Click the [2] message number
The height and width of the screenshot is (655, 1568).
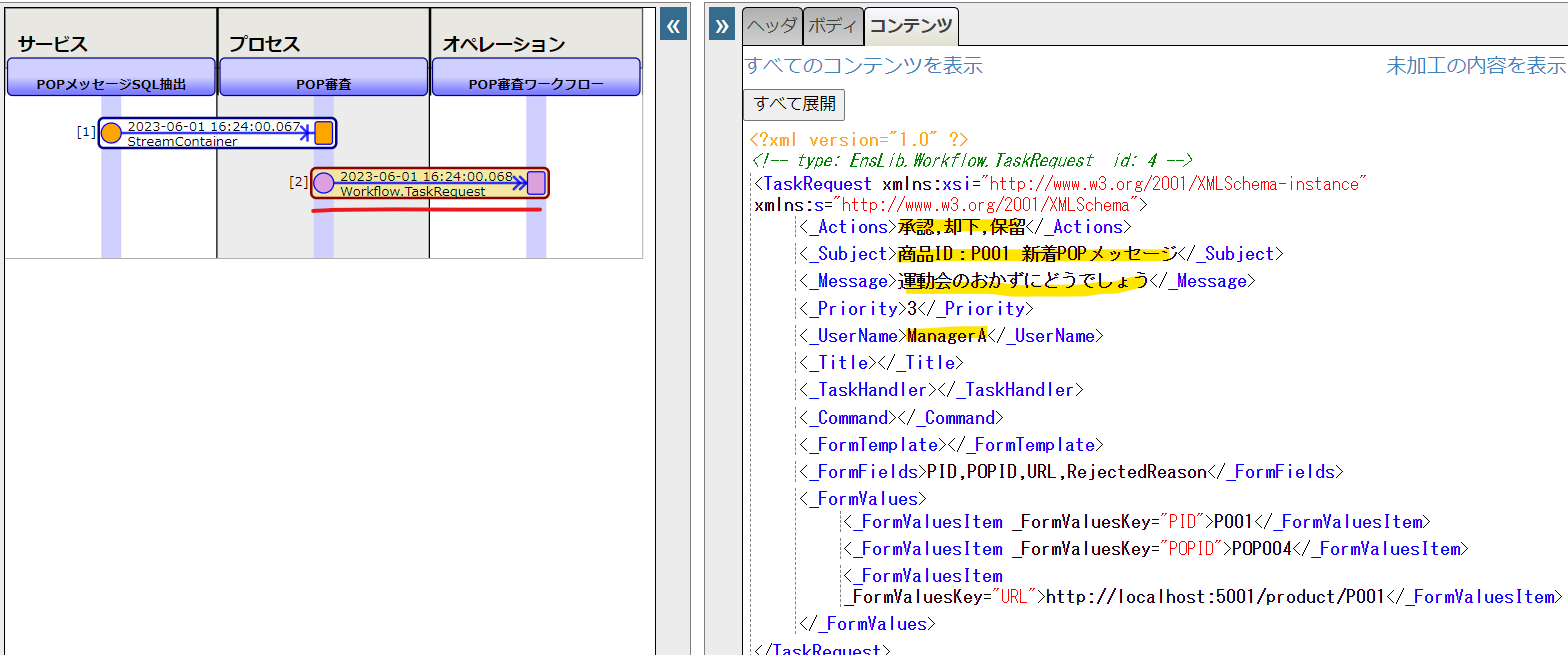coord(298,182)
